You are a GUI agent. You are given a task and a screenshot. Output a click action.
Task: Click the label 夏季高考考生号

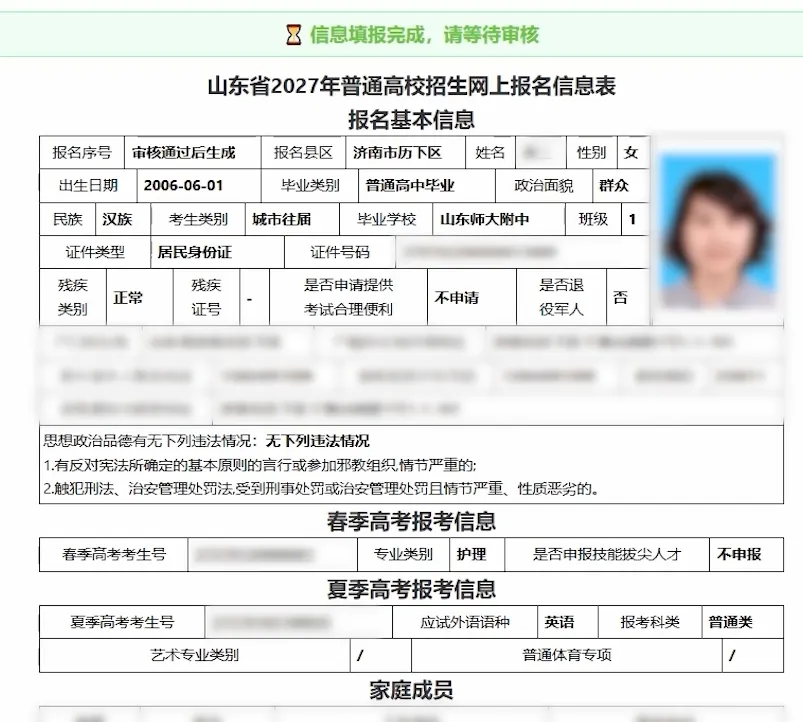point(122,622)
